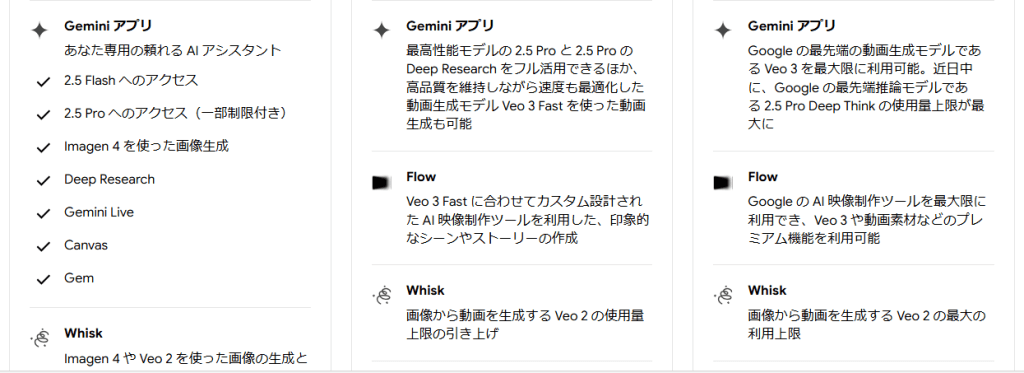The width and height of the screenshot is (1024, 373).
Task: Click the Gemini sparkle icon in middle column
Action: (x=381, y=30)
